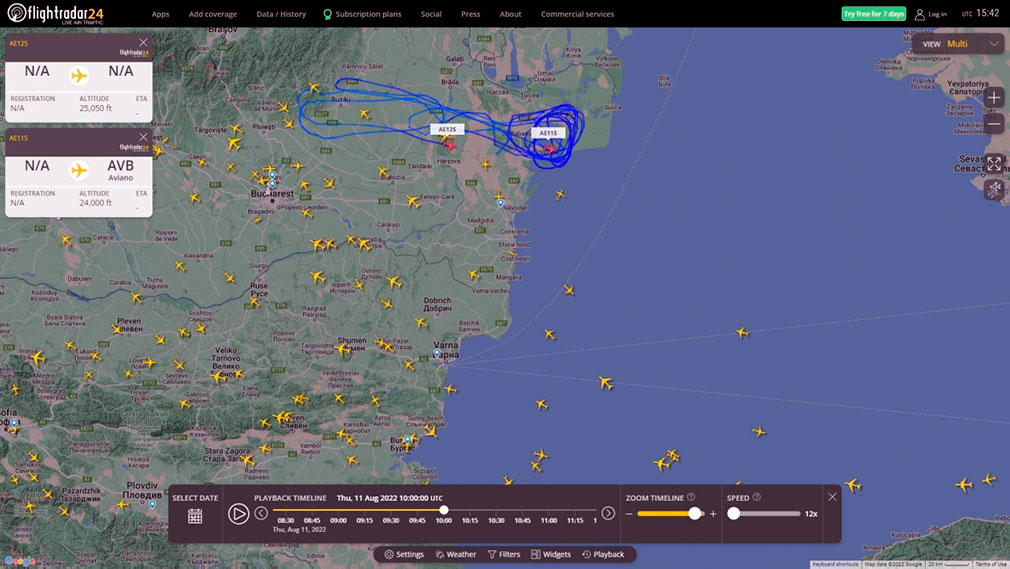Step the playback timeline backward
Image resolution: width=1010 pixels, height=569 pixels.
pos(261,513)
